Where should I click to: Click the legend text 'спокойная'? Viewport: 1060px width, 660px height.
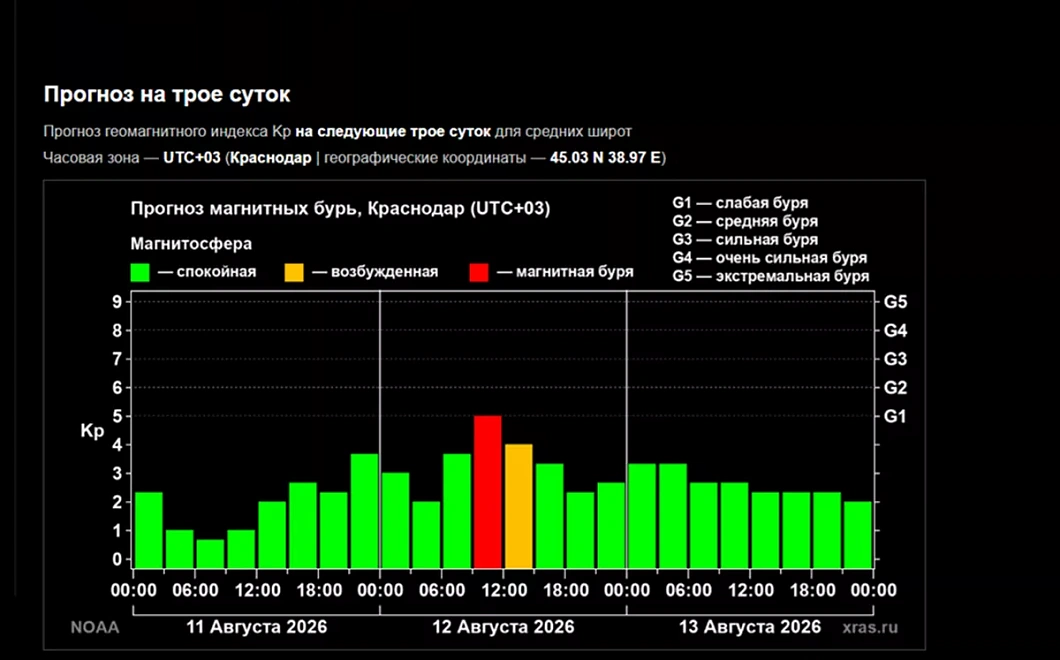point(216,272)
